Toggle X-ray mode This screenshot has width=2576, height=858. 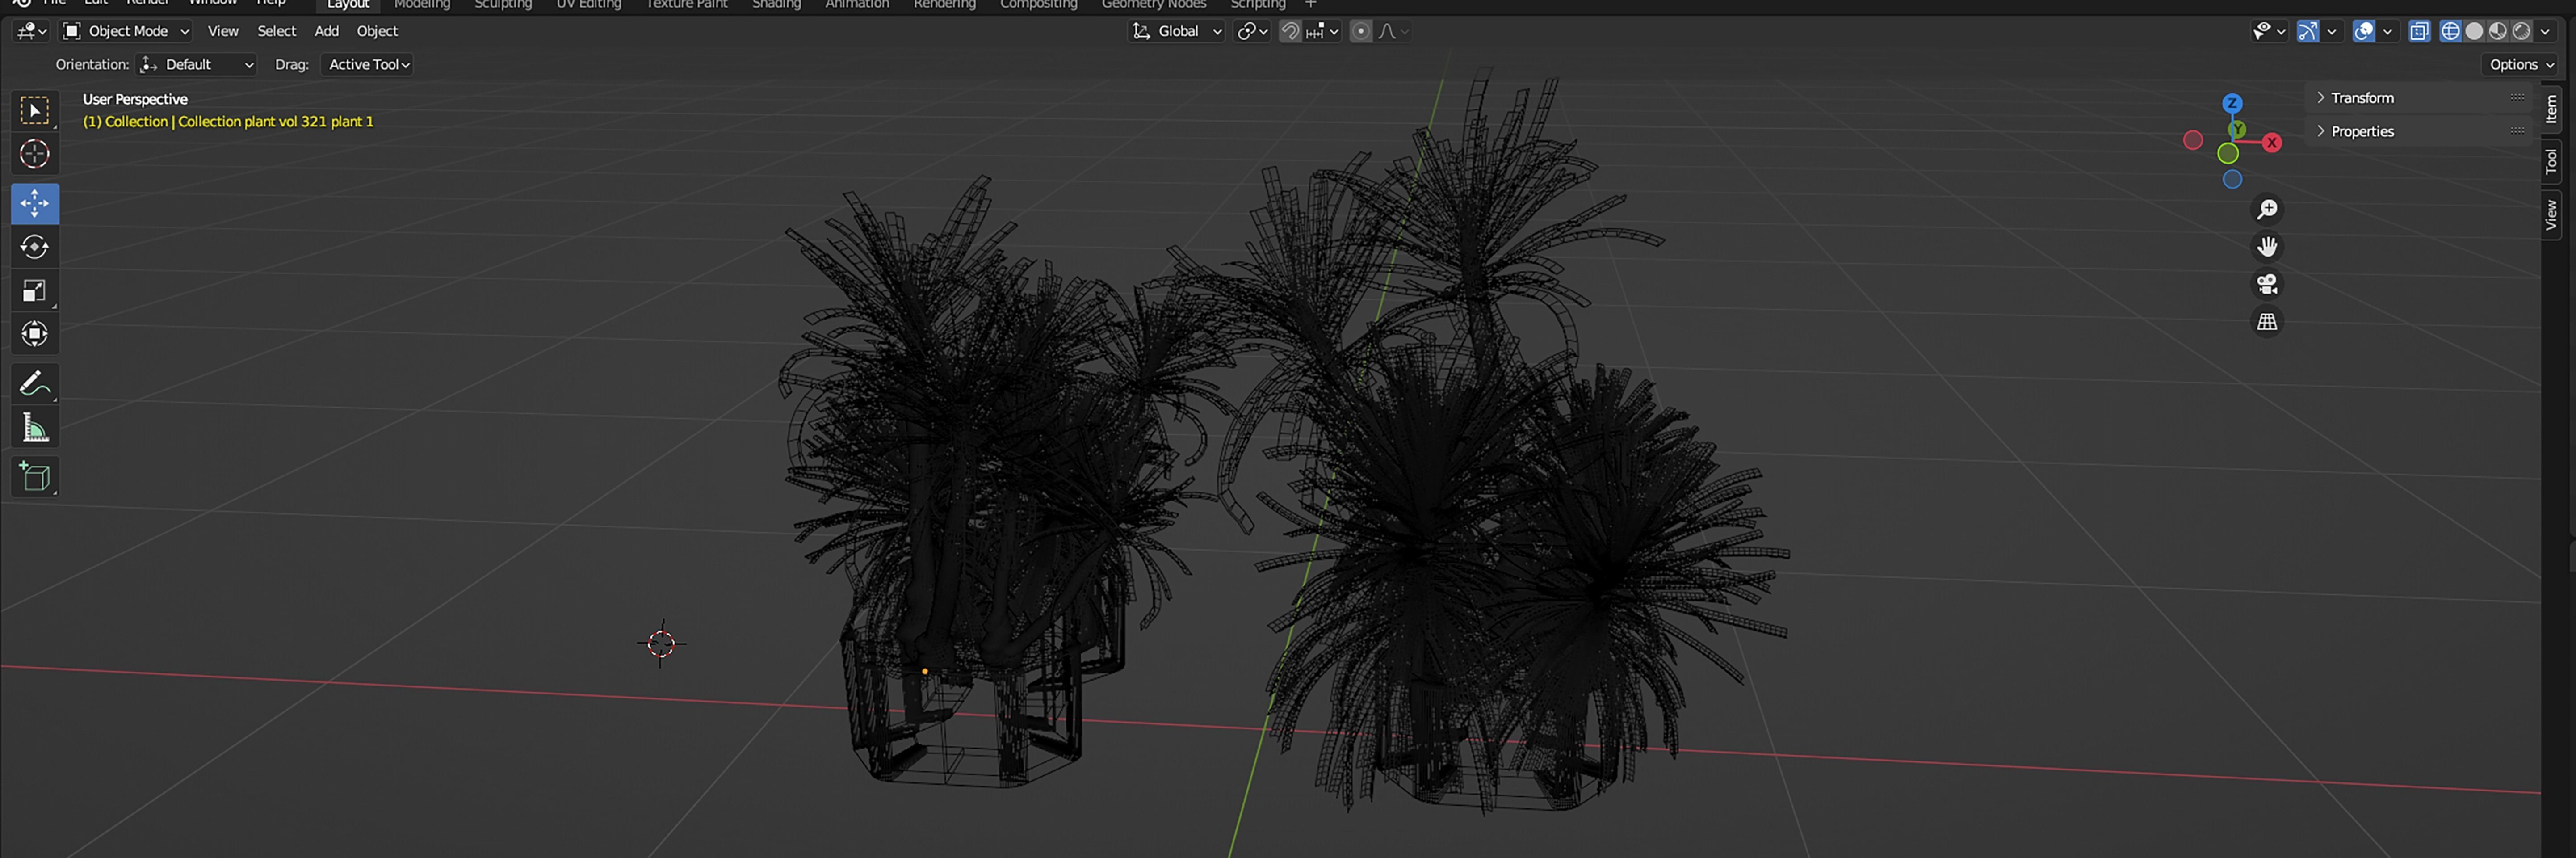(x=2419, y=31)
